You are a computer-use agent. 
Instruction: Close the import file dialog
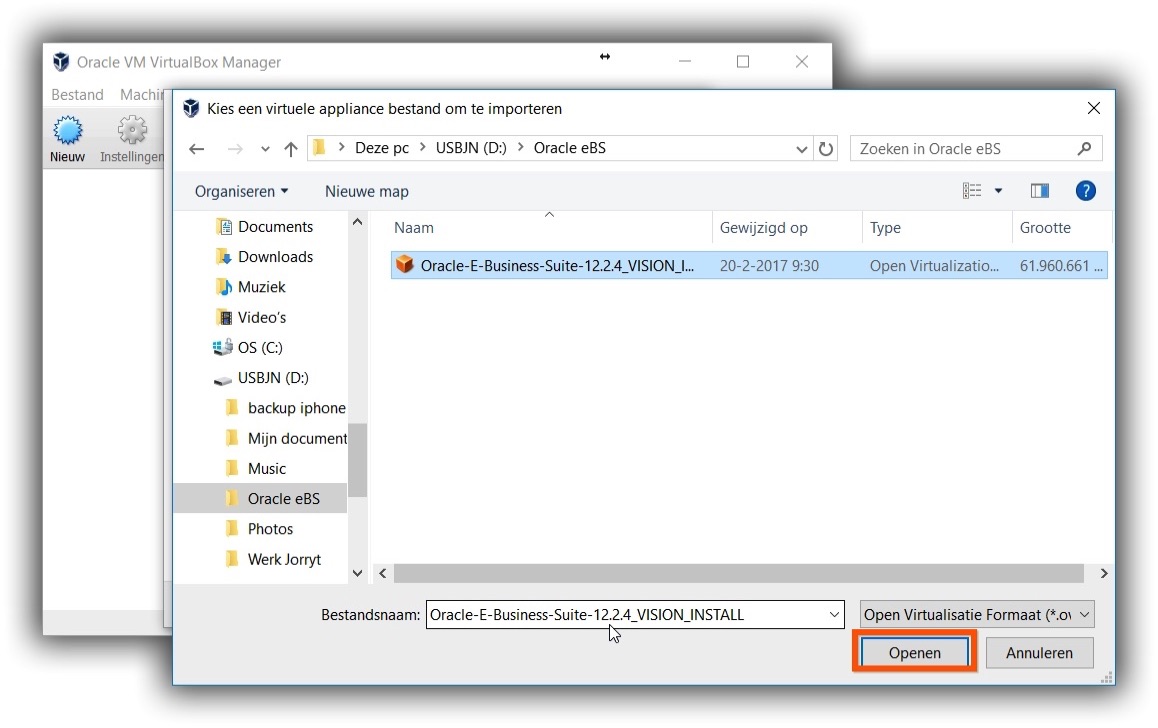pyautogui.click(x=1094, y=109)
